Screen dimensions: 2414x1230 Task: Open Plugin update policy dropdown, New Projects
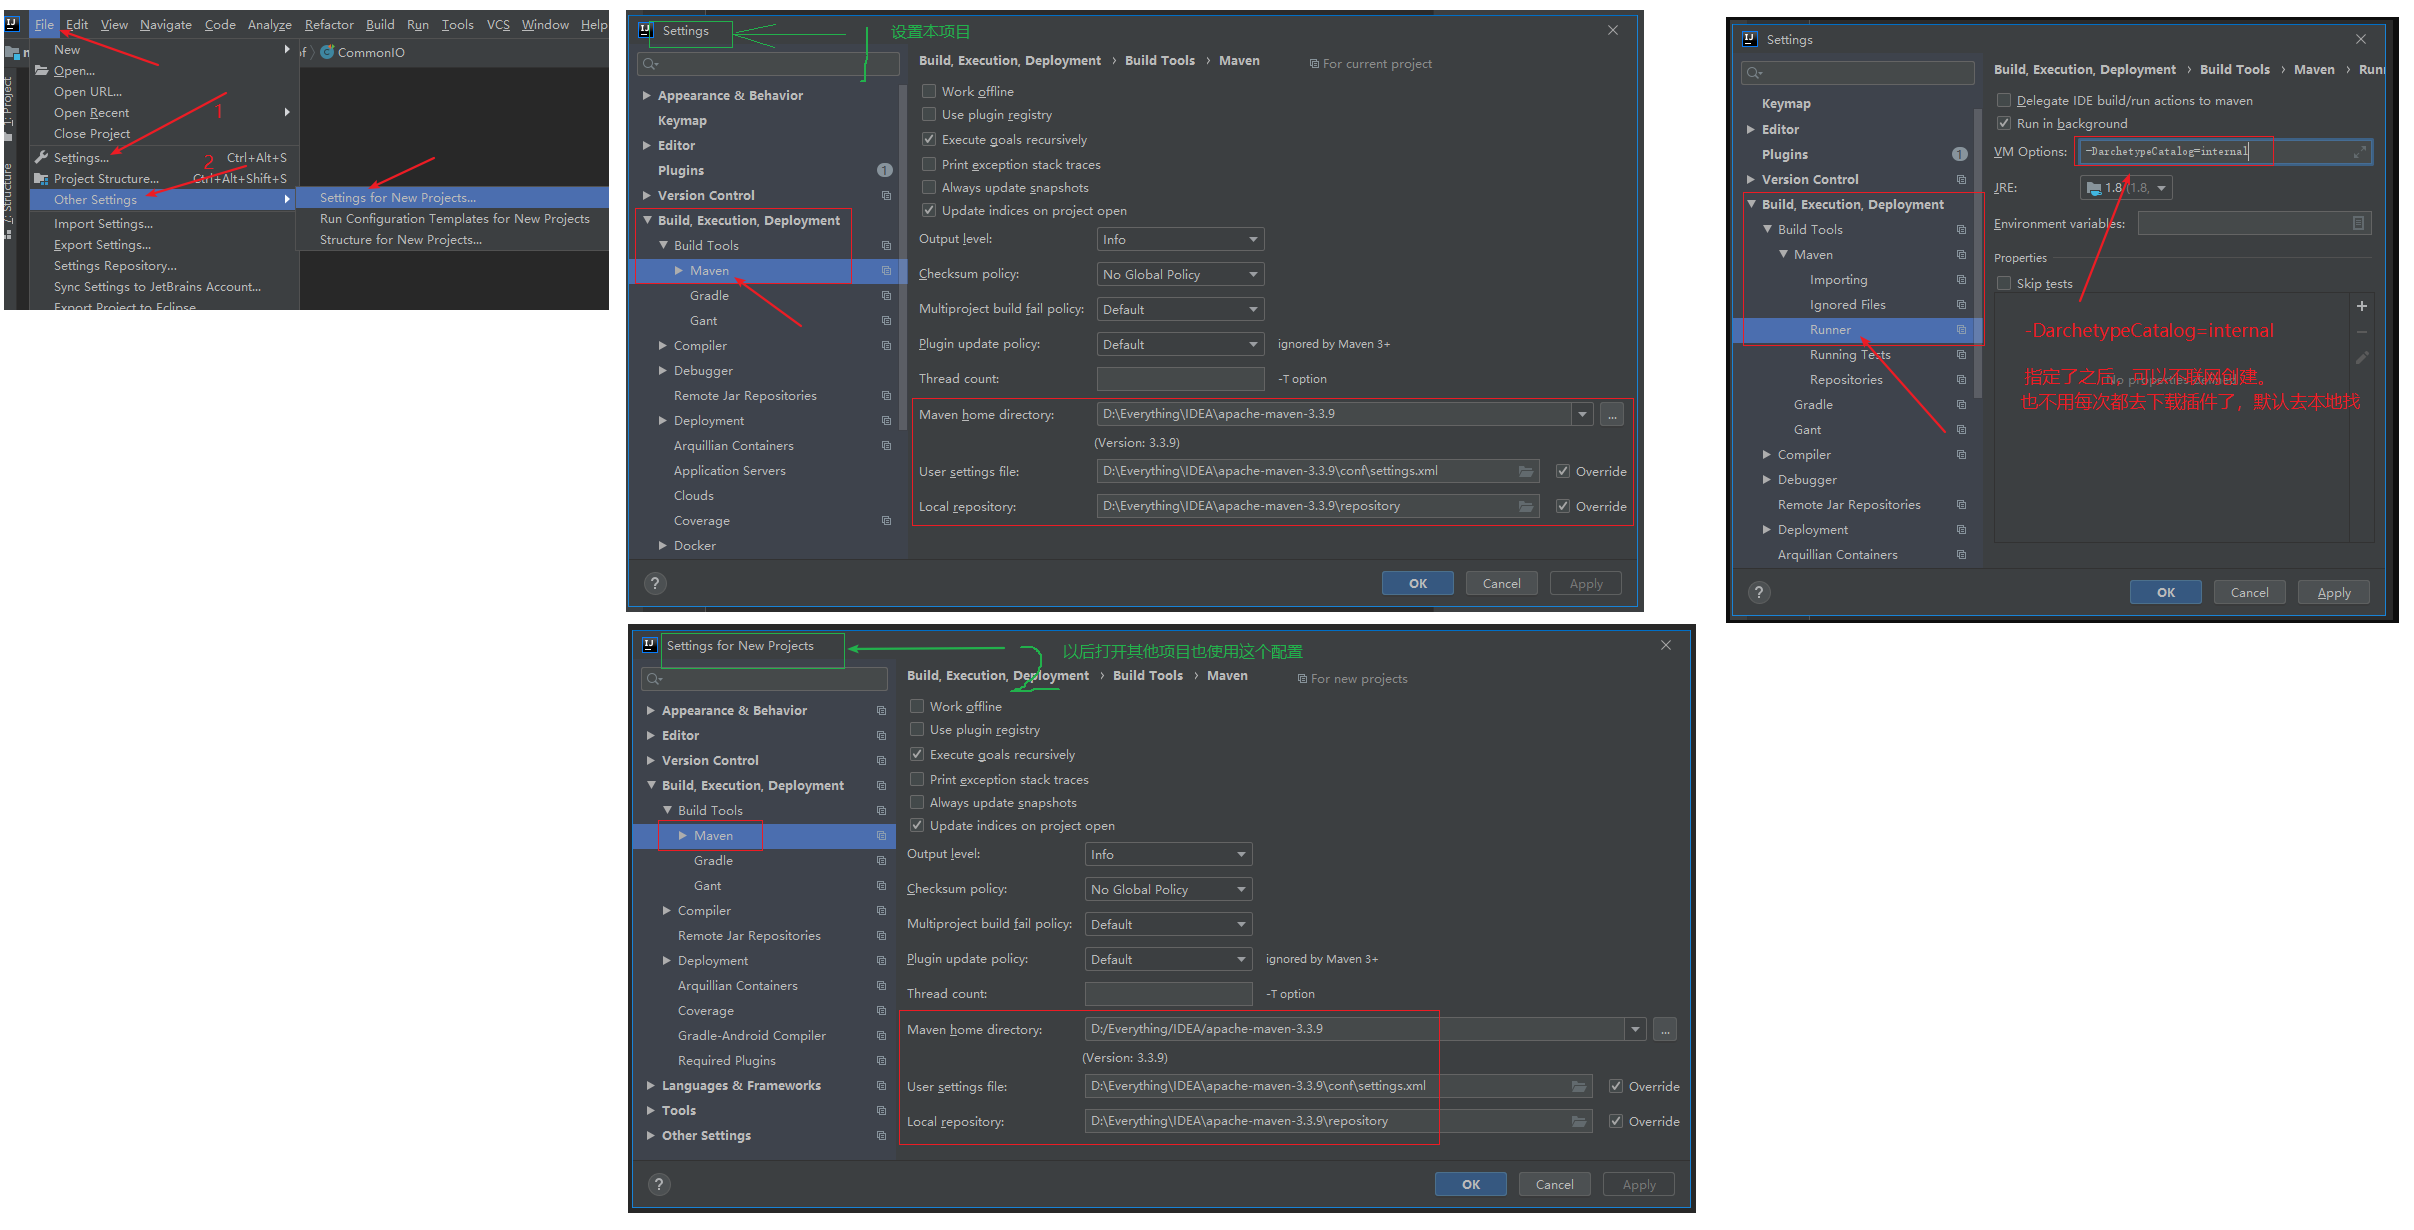tap(1168, 959)
